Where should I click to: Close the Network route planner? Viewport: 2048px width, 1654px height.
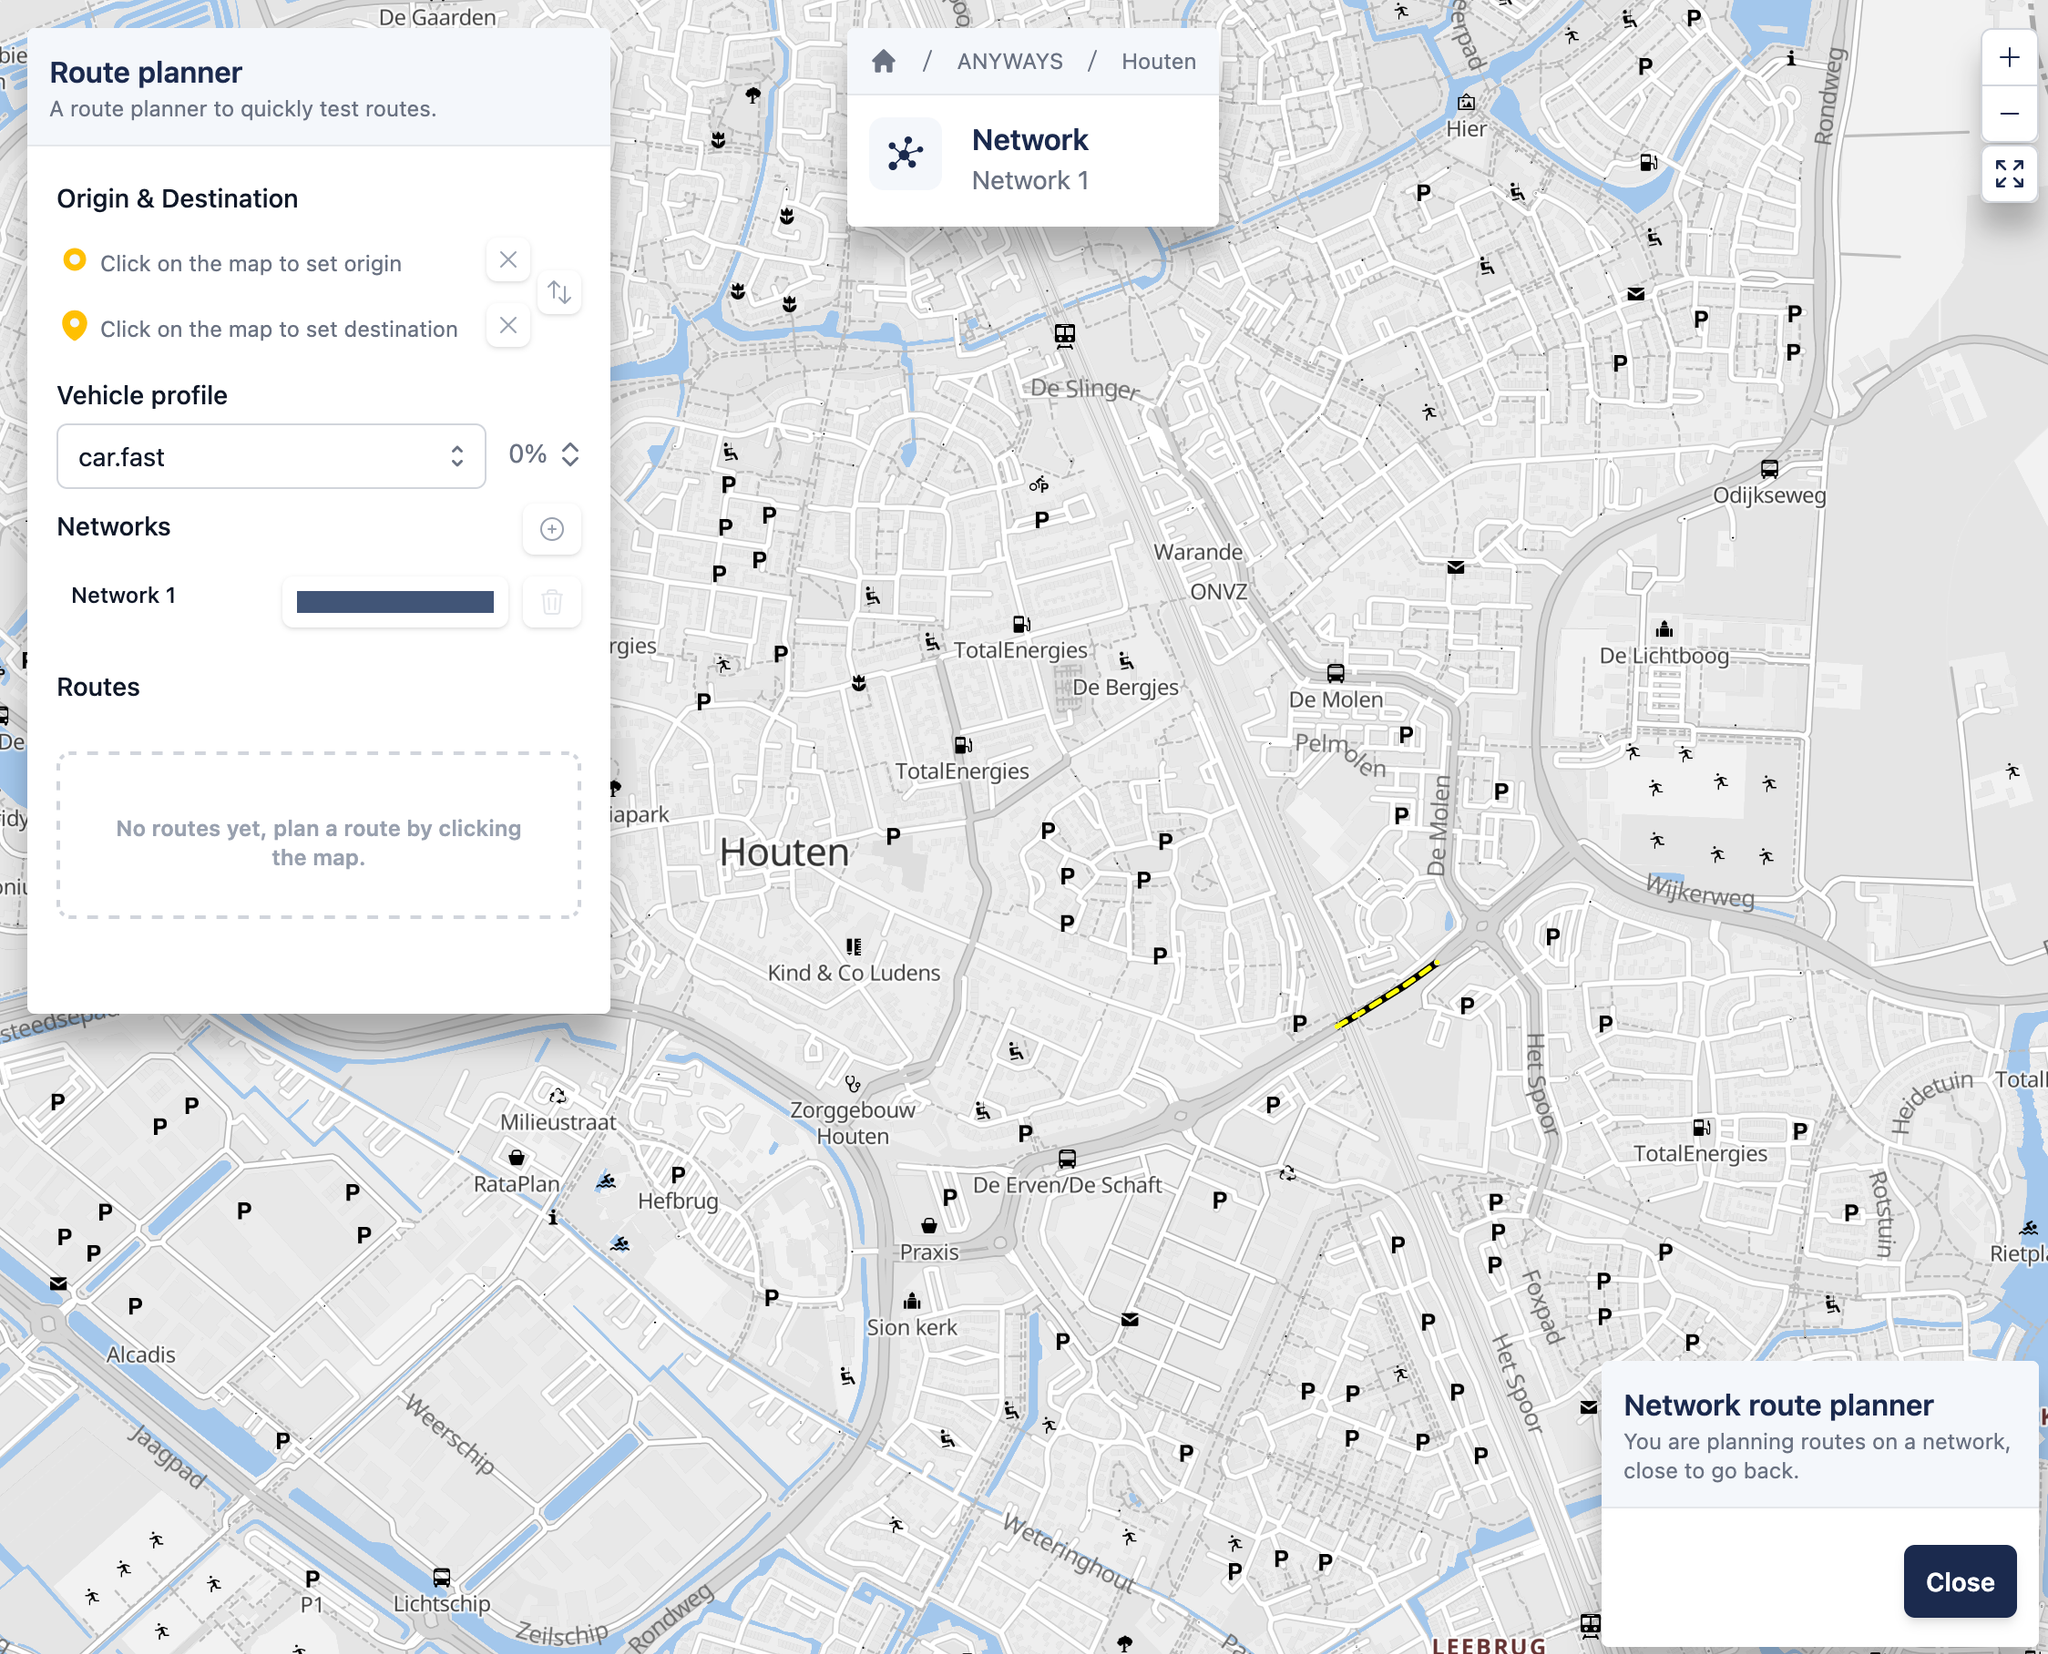click(1959, 1581)
